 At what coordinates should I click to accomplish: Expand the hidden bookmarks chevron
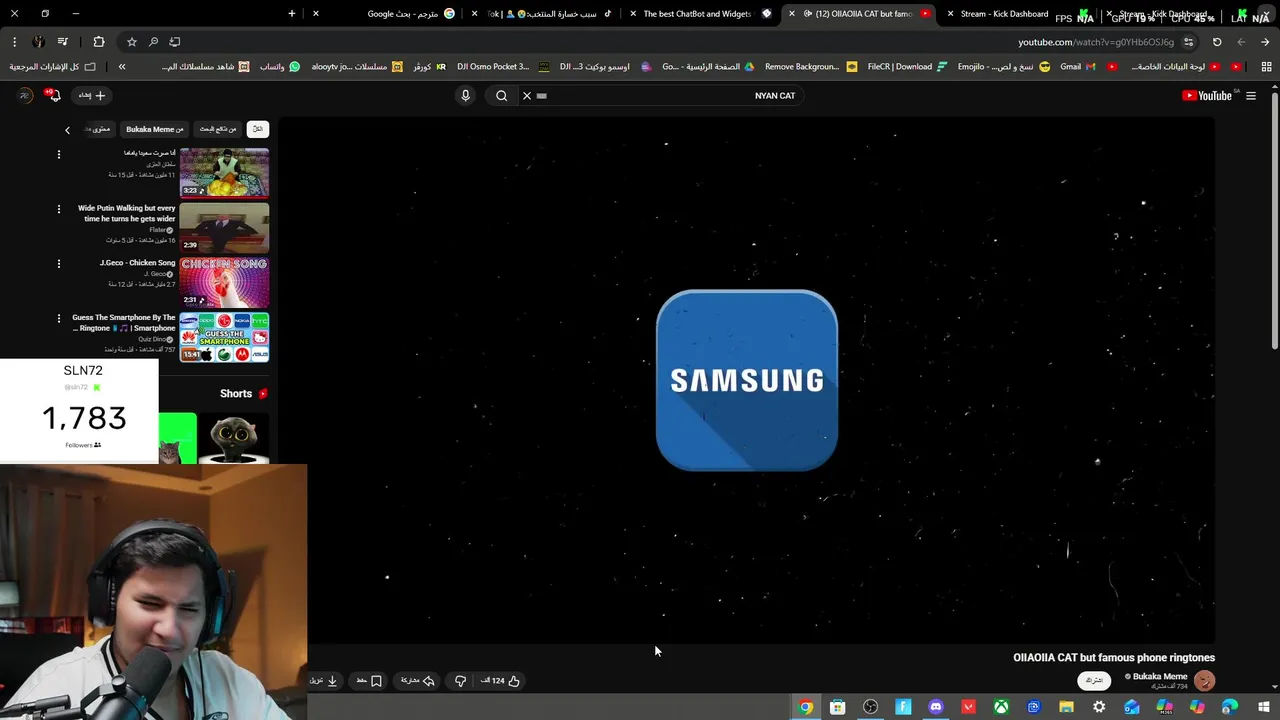(122, 67)
